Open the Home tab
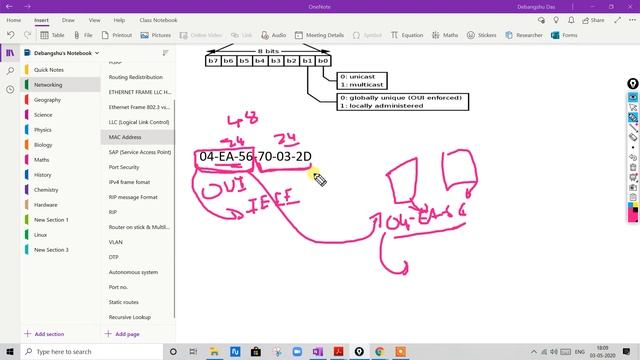This screenshot has width=640, height=360. 13,20
